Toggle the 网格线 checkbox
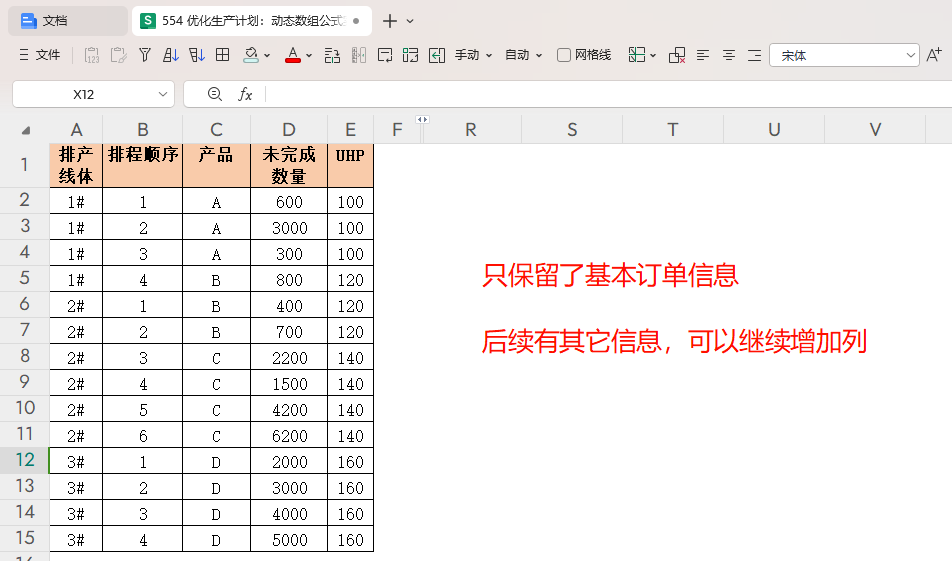Image resolution: width=952 pixels, height=561 pixels. [x=563, y=55]
